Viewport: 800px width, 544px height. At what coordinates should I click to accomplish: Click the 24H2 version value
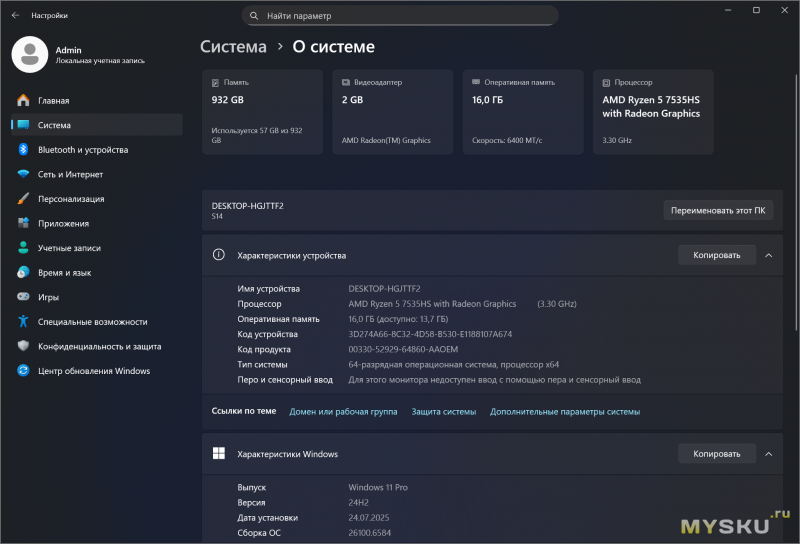(358, 502)
